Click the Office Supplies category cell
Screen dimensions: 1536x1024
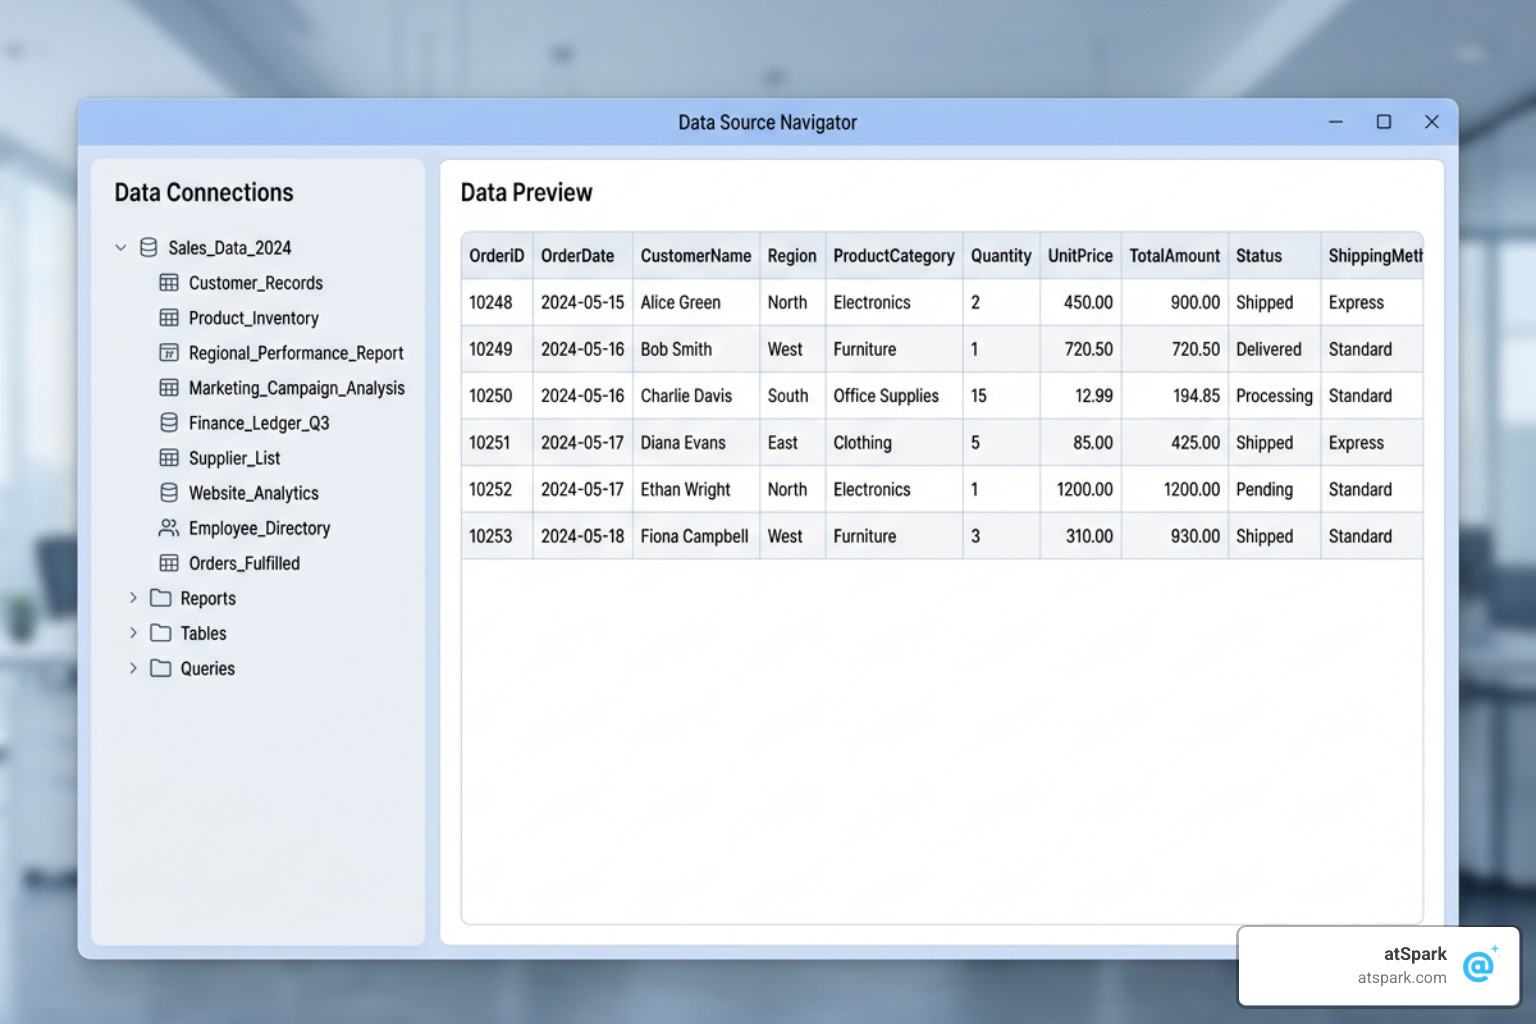click(x=894, y=396)
